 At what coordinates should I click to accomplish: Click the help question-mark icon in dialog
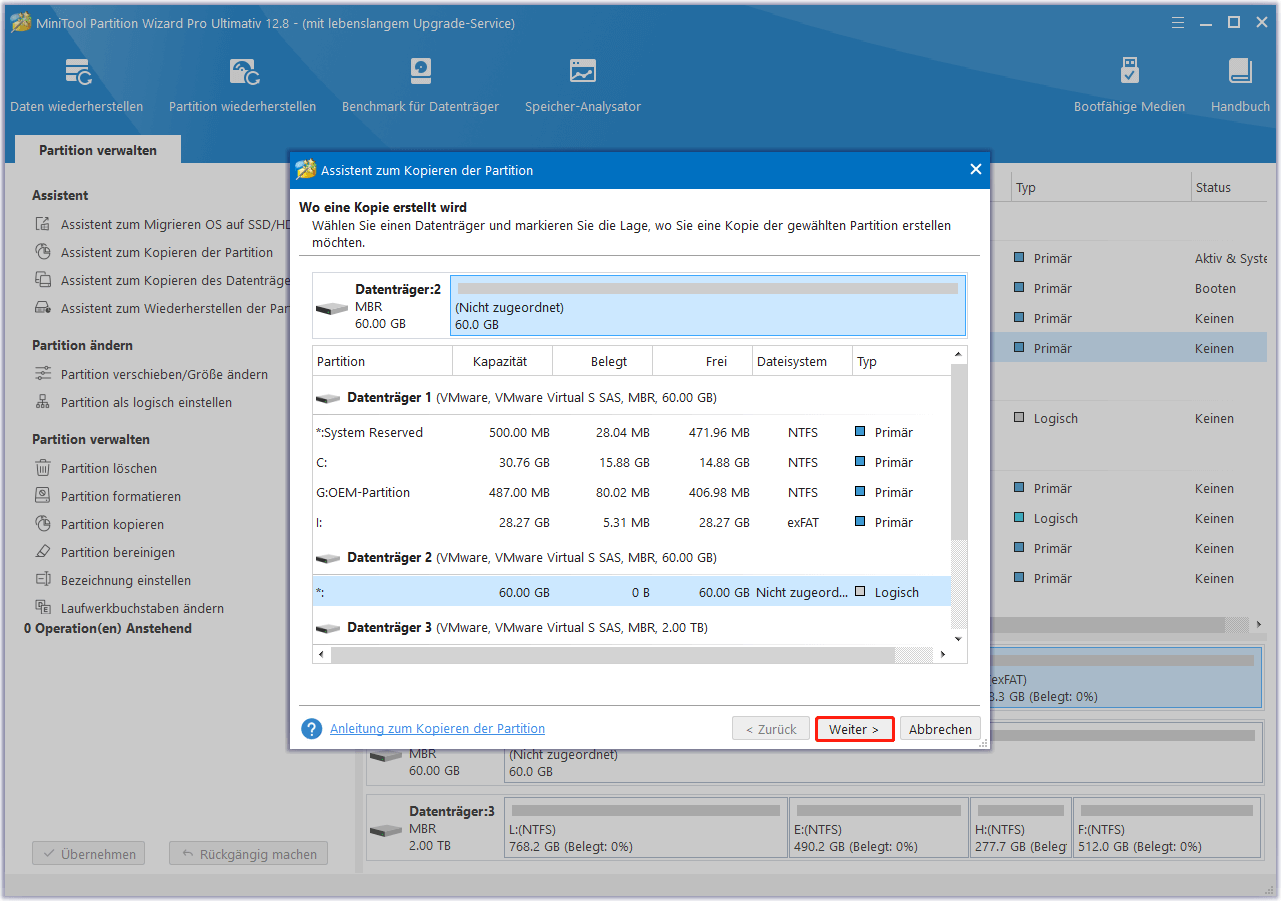(312, 729)
